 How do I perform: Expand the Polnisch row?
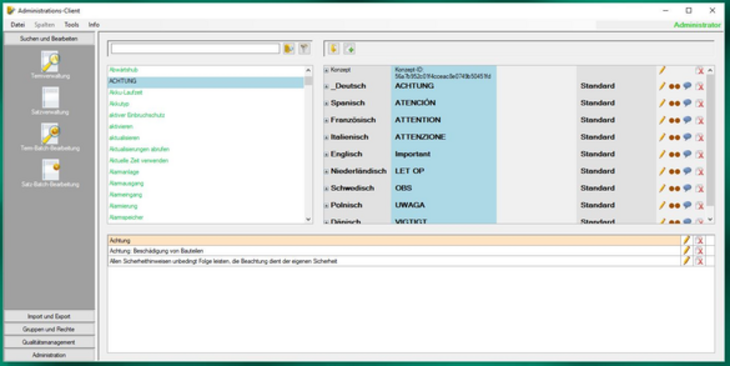pos(326,206)
